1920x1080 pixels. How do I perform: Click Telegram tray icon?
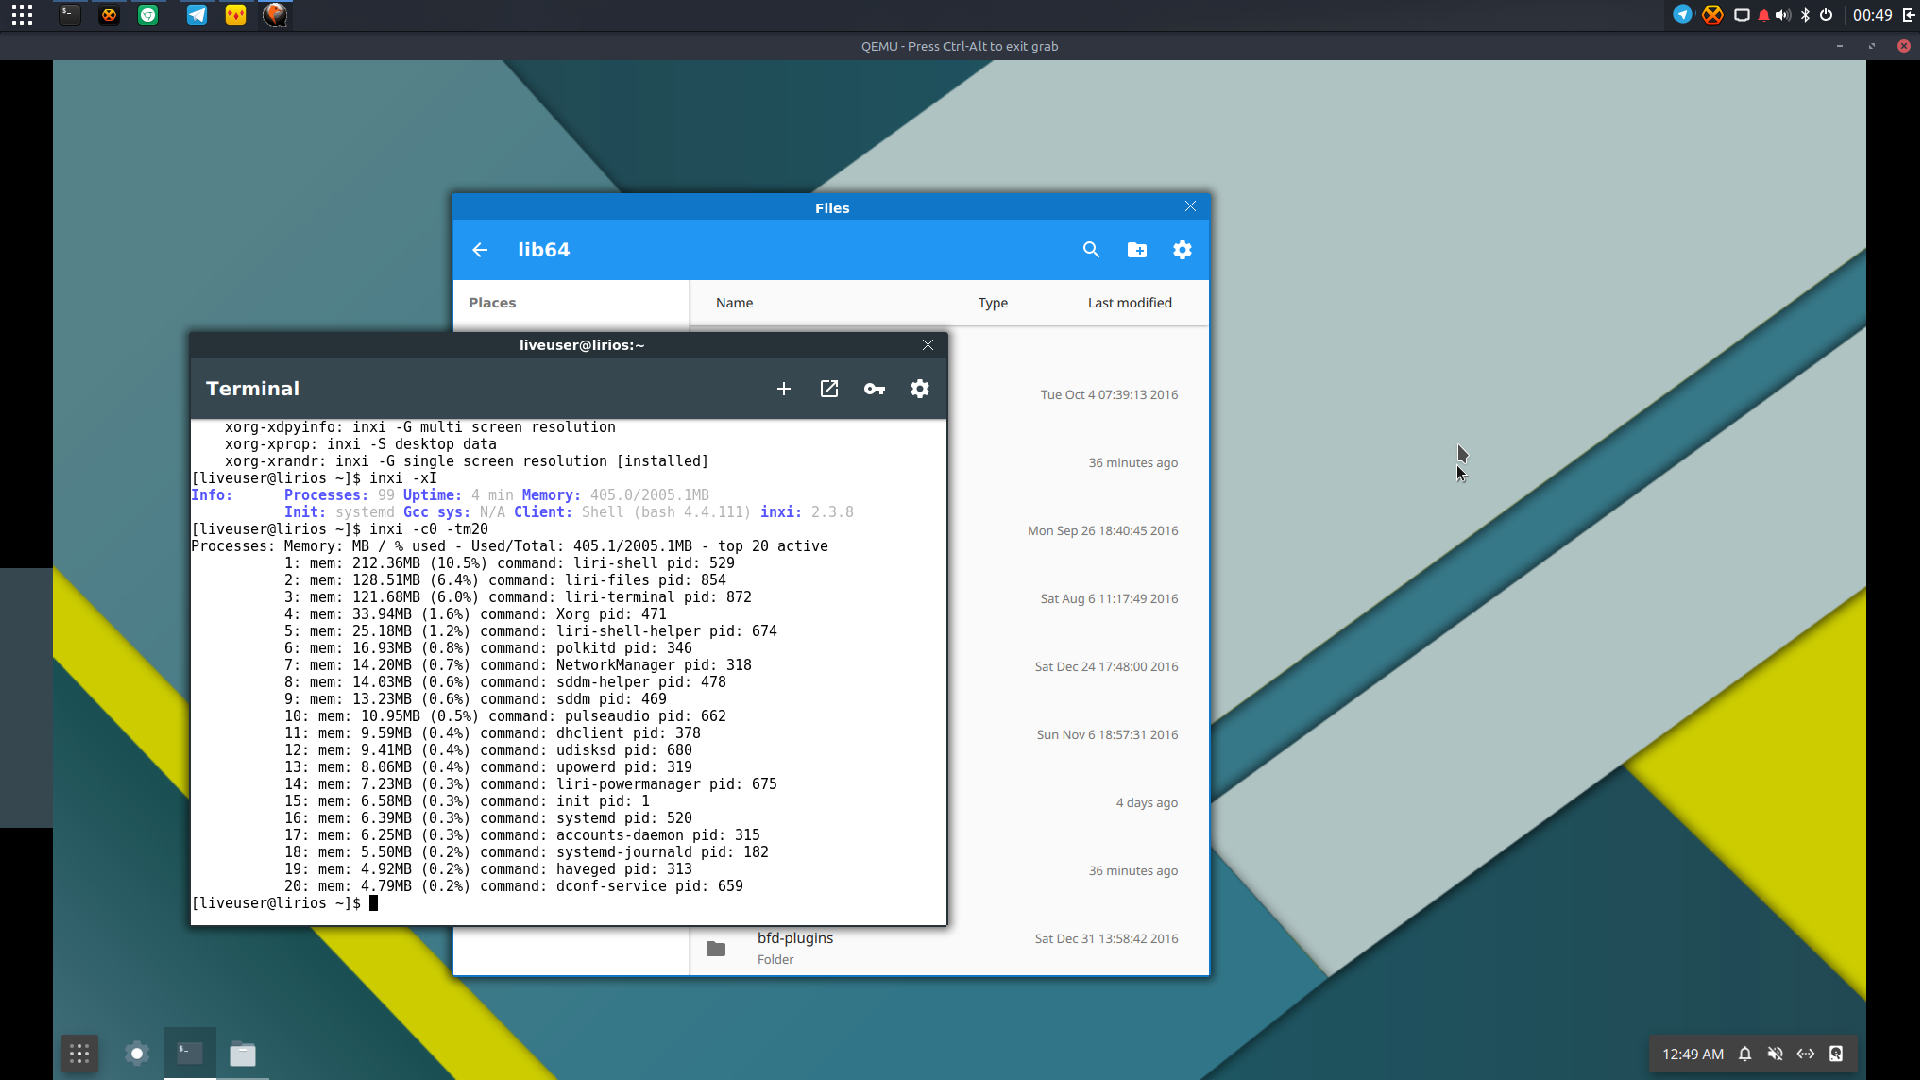[x=1683, y=15]
